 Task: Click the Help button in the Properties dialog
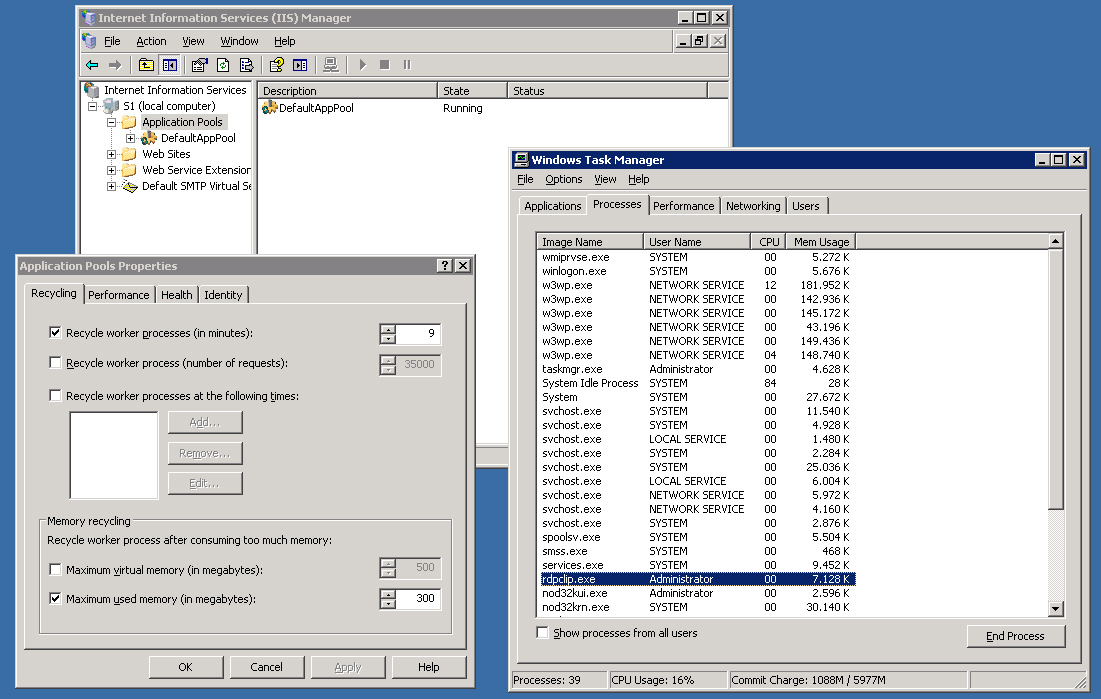click(428, 667)
